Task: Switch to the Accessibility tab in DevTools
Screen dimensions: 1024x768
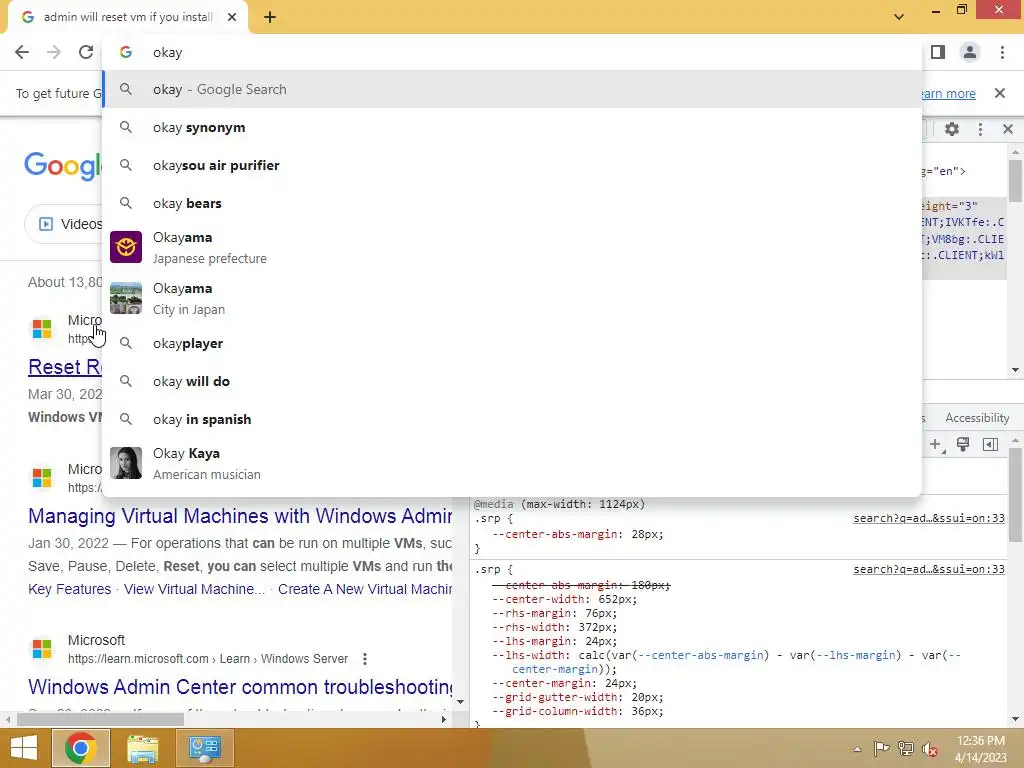Action: [x=977, y=418]
